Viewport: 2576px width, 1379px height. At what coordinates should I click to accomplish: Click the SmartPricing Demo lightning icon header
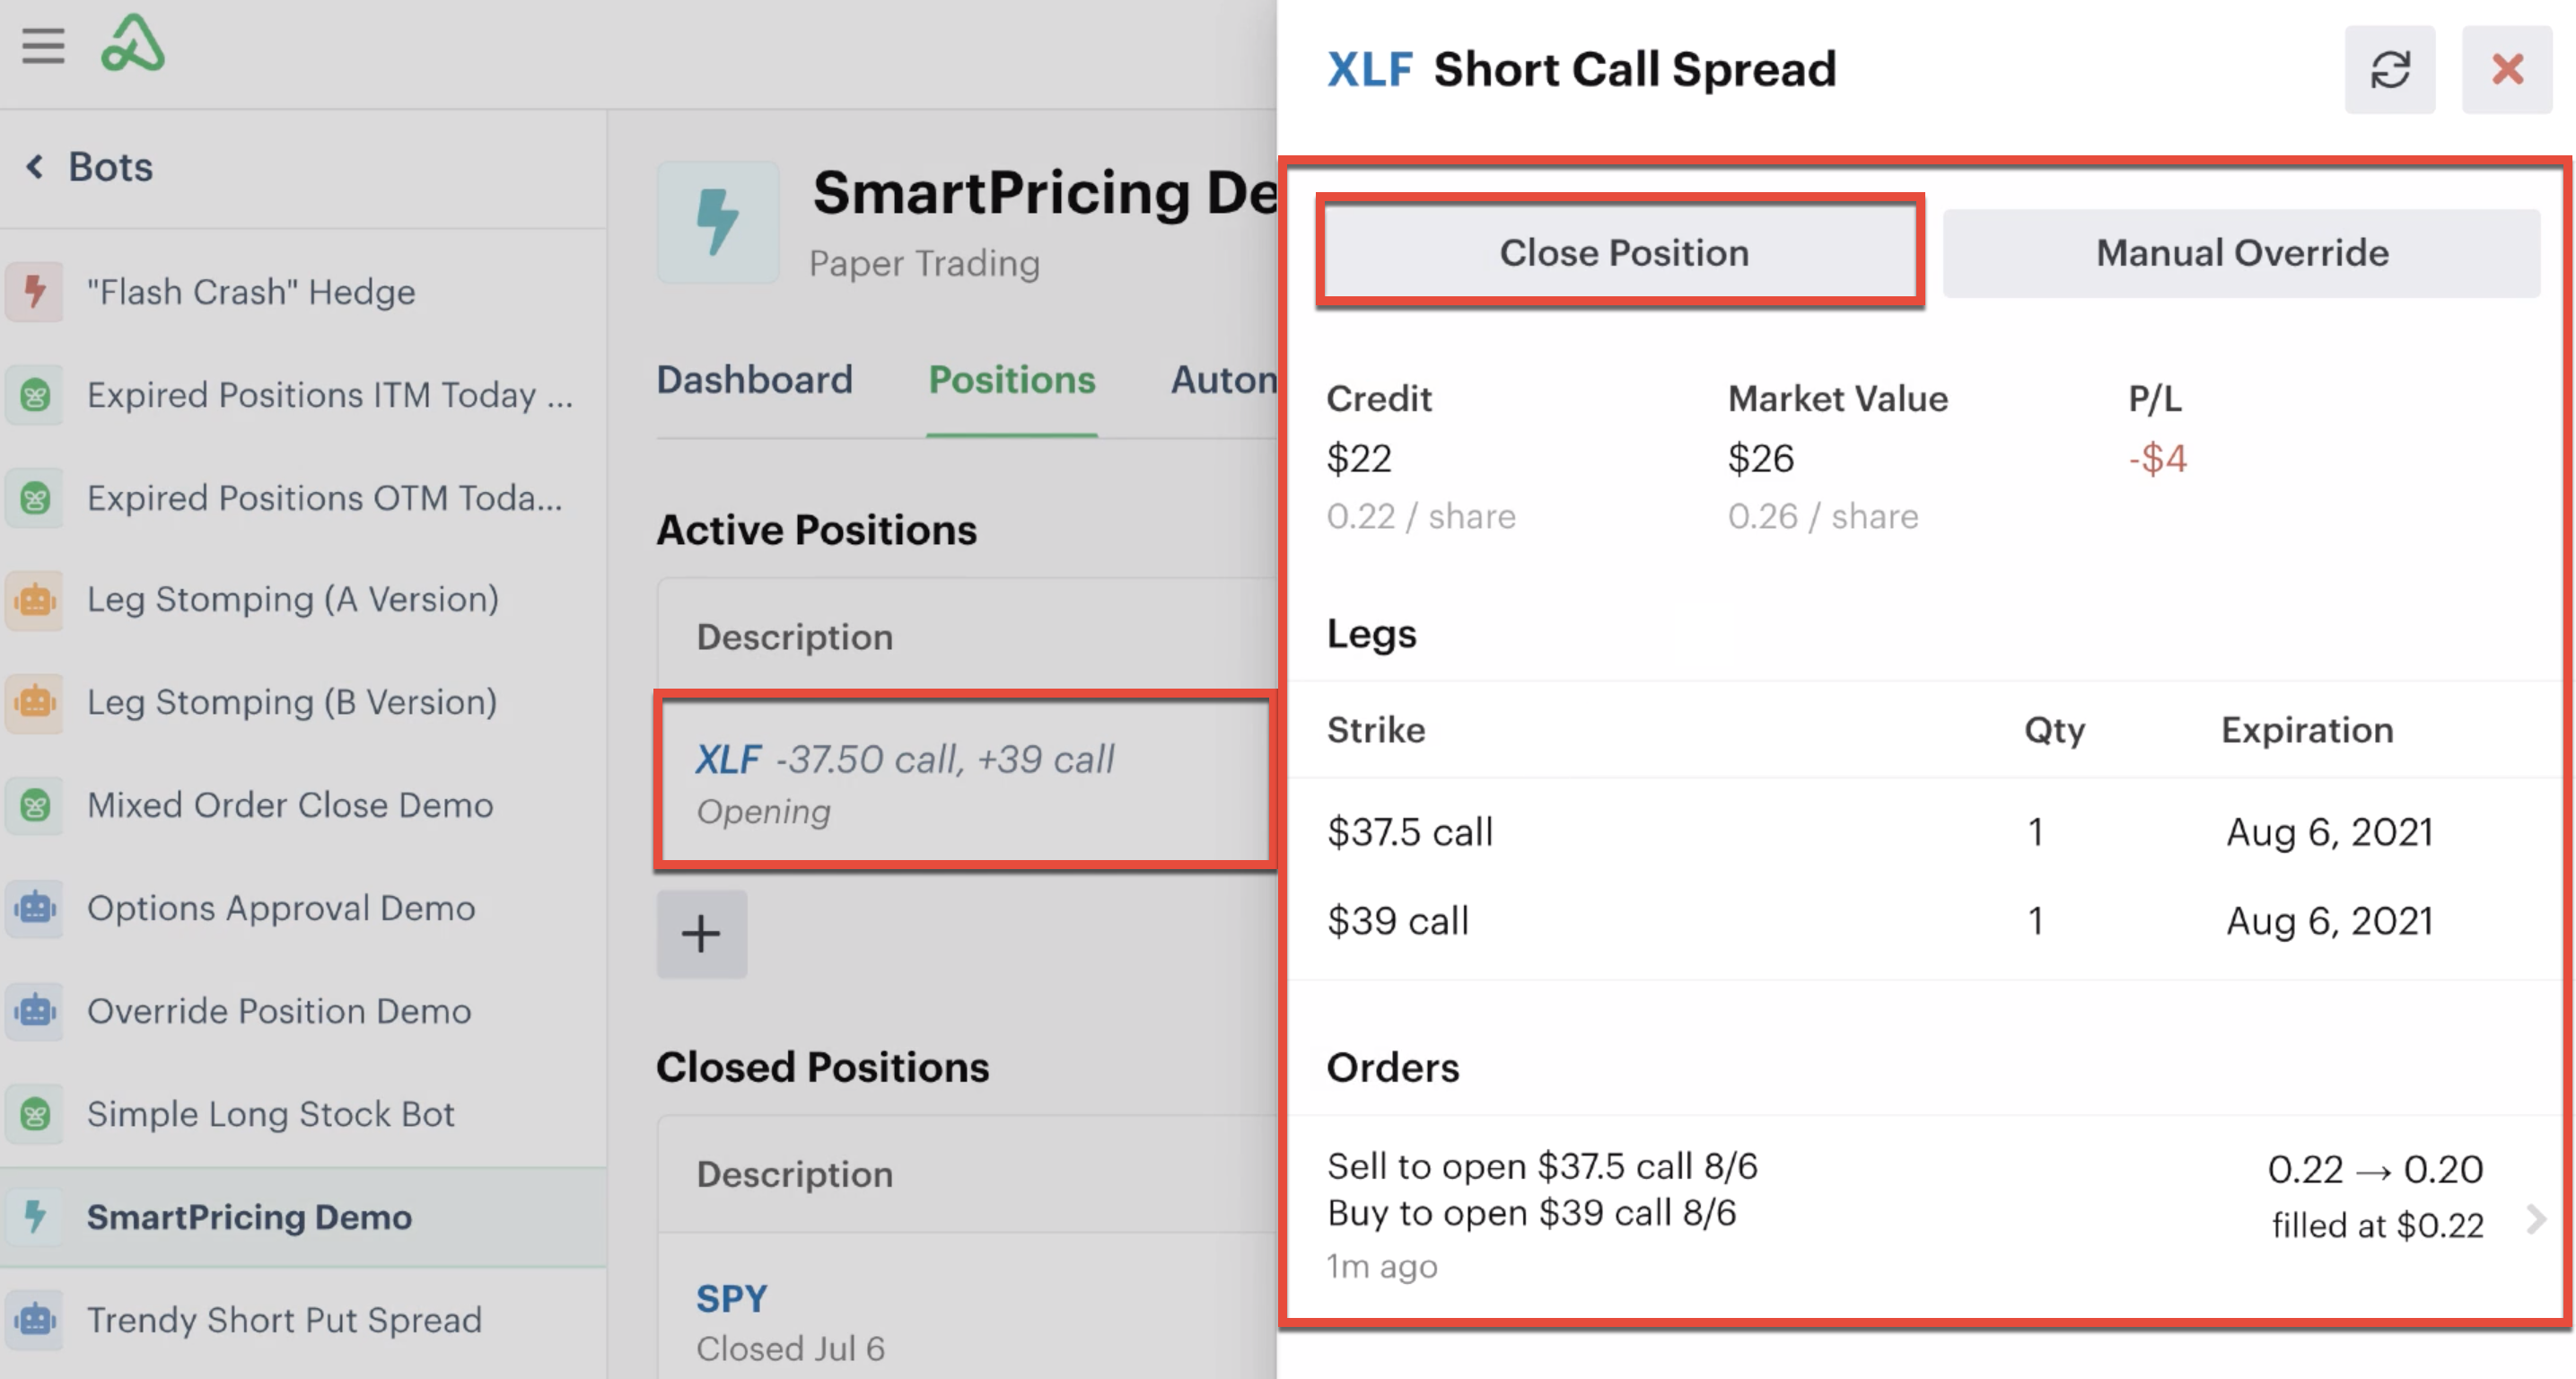tap(718, 222)
